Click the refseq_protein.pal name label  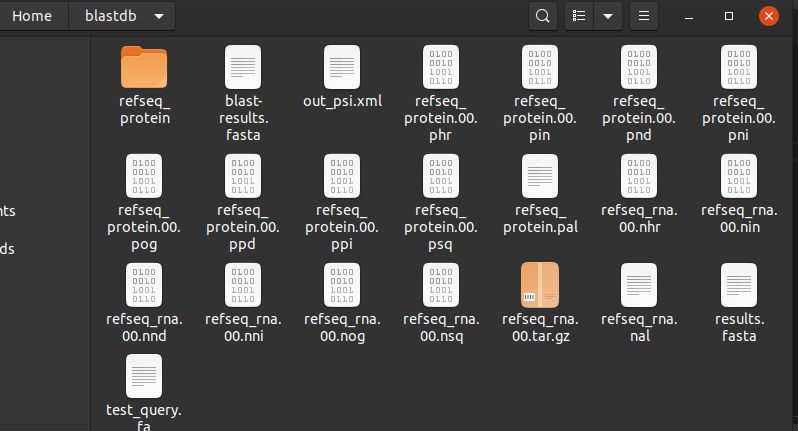point(540,218)
